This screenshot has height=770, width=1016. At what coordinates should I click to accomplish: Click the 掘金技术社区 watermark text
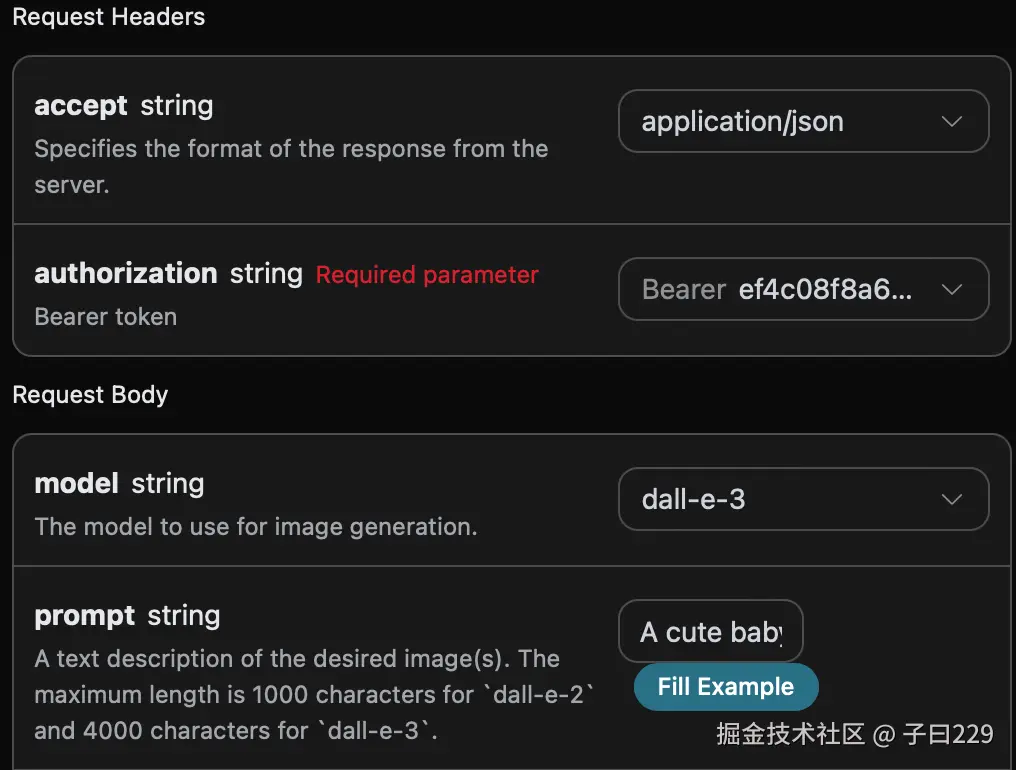[x=790, y=735]
